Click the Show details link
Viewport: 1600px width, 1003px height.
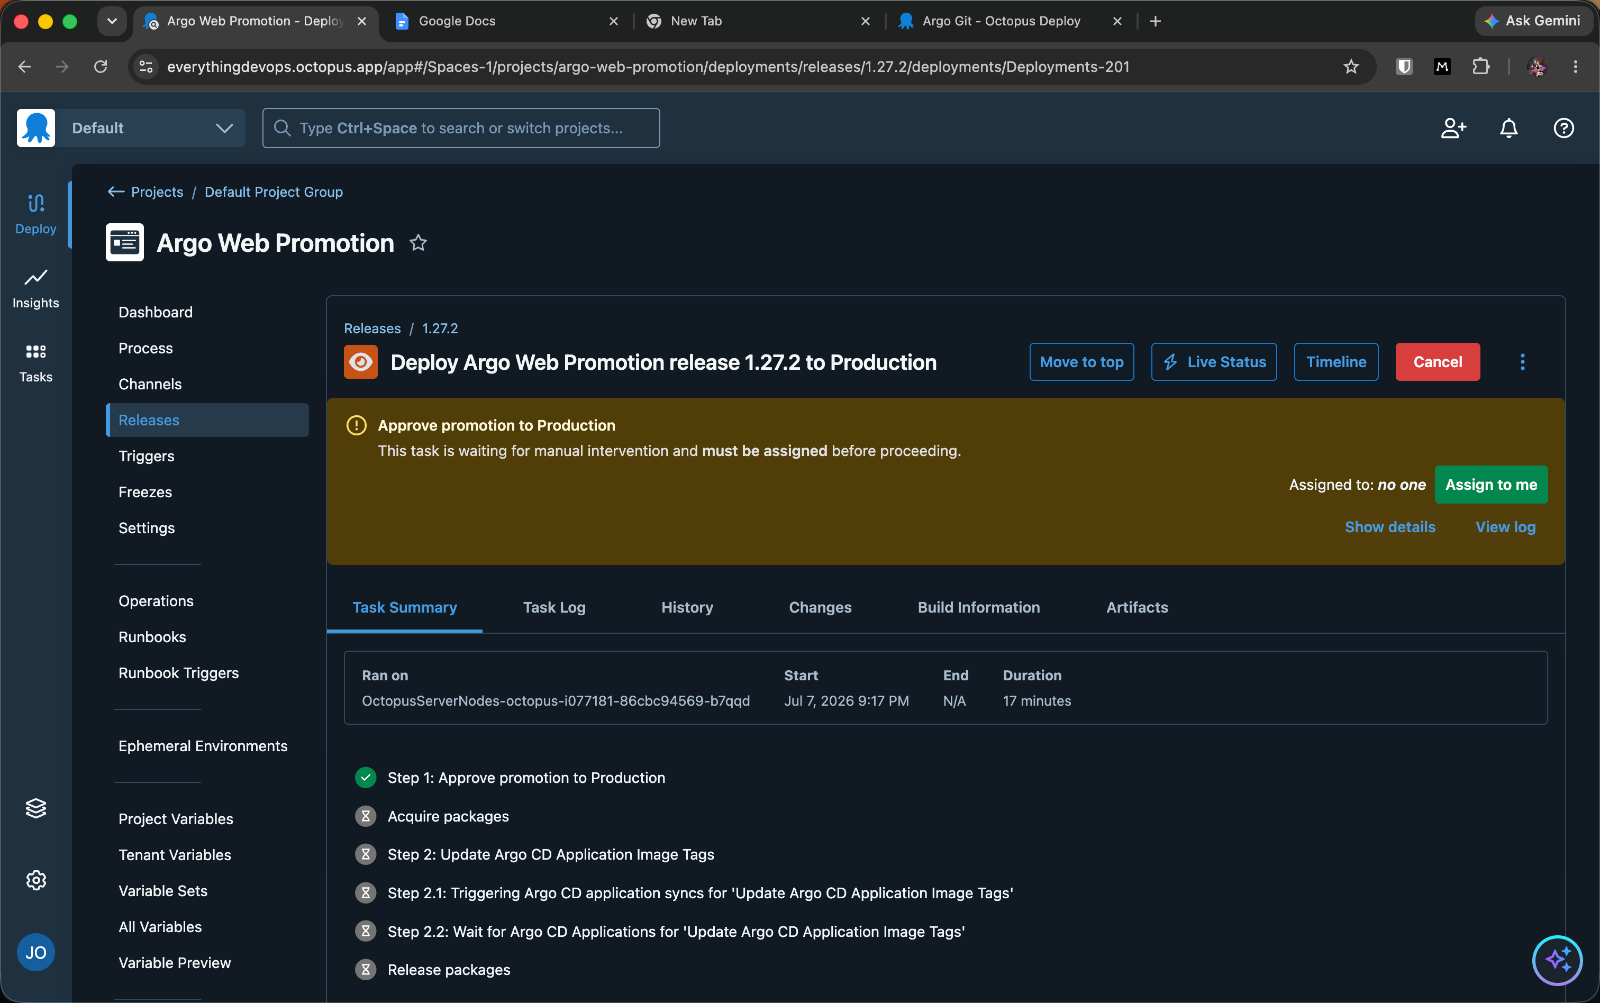coord(1390,527)
